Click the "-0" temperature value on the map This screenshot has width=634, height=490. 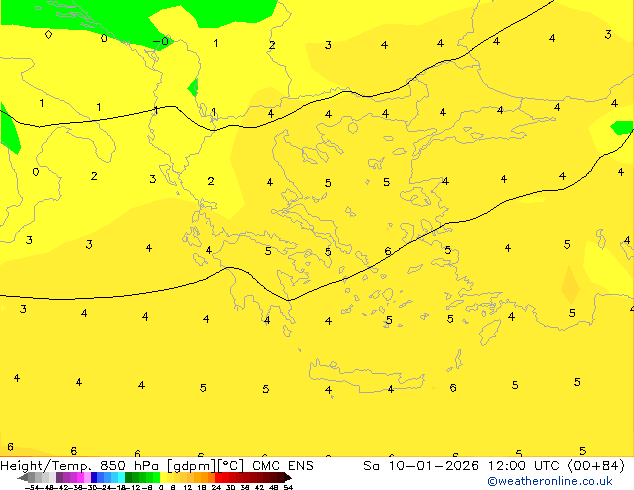coord(161,41)
